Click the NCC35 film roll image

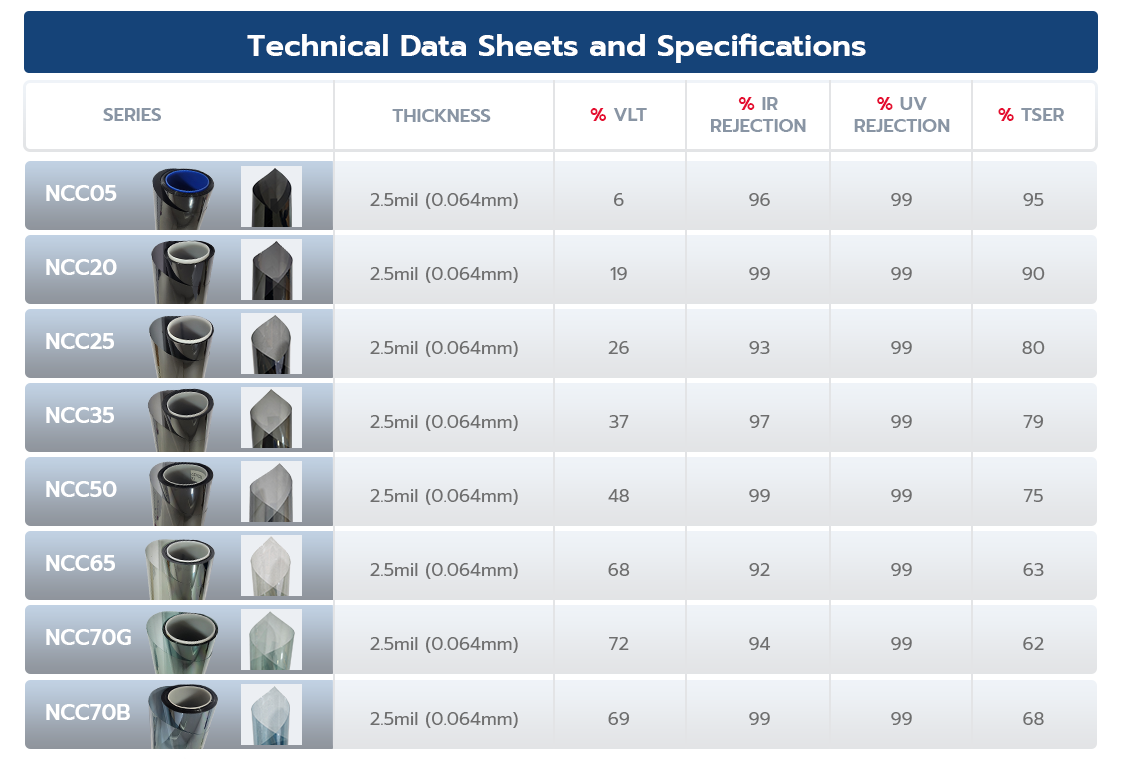tap(181, 420)
